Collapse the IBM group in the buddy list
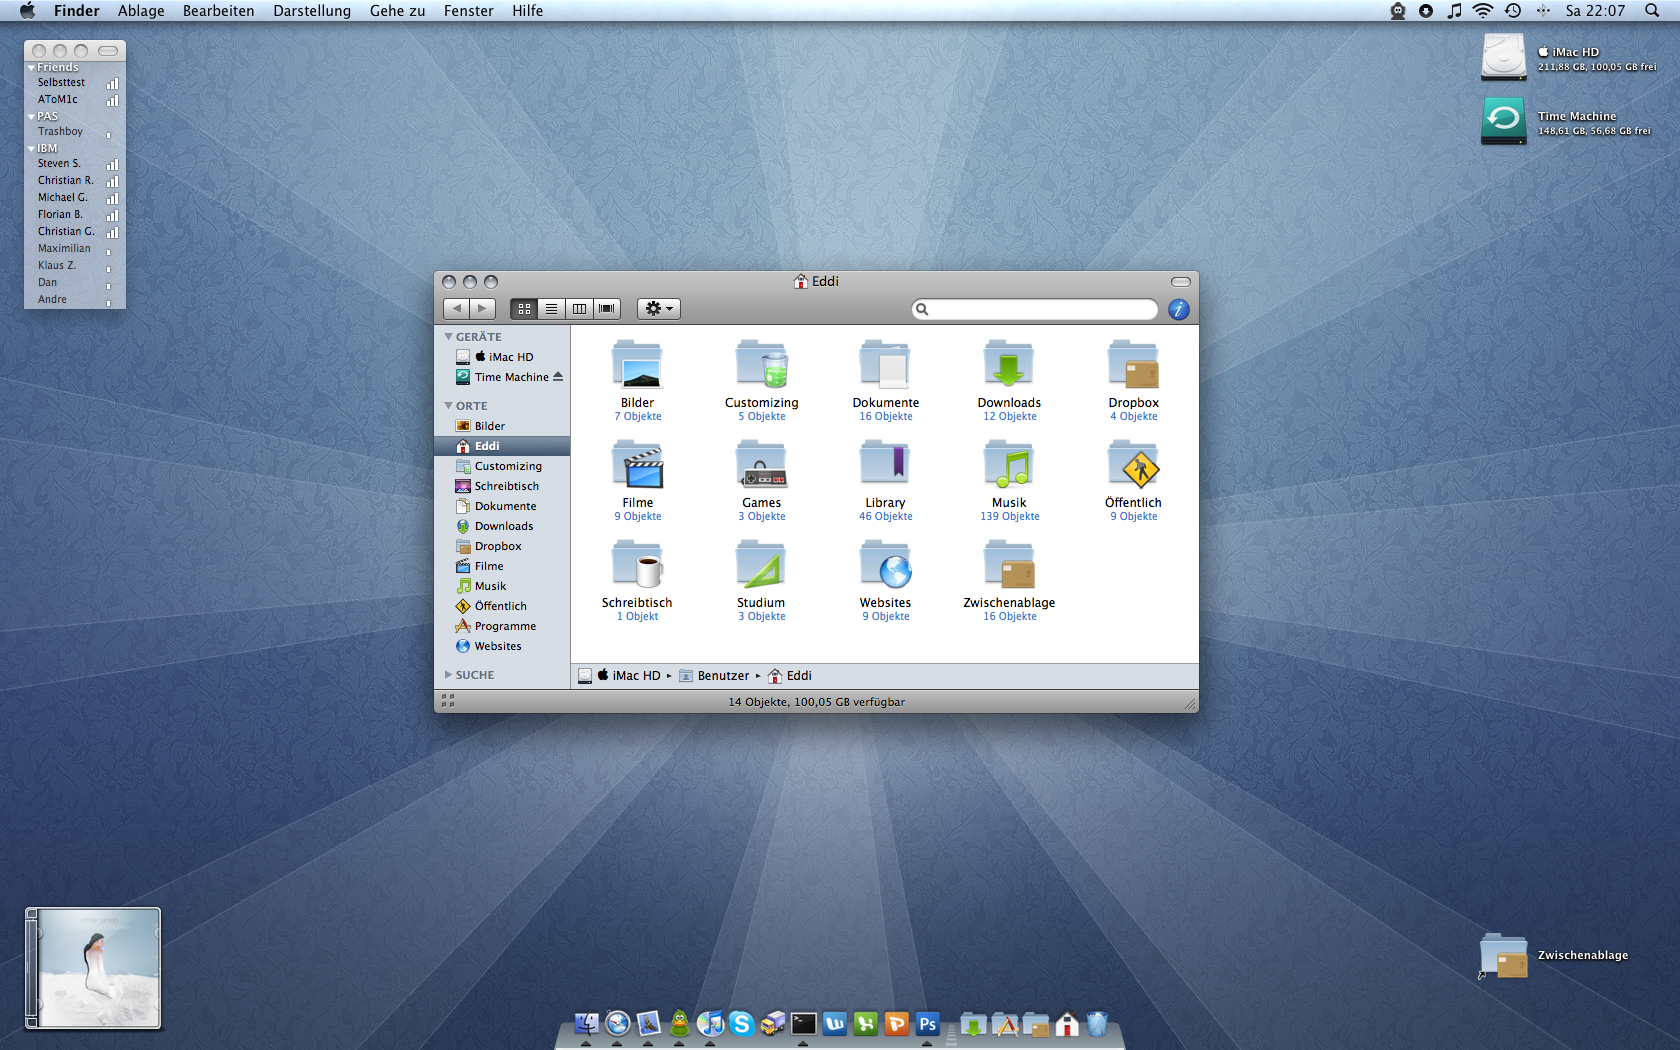Screen dimensions: 1680x1050 31,149
